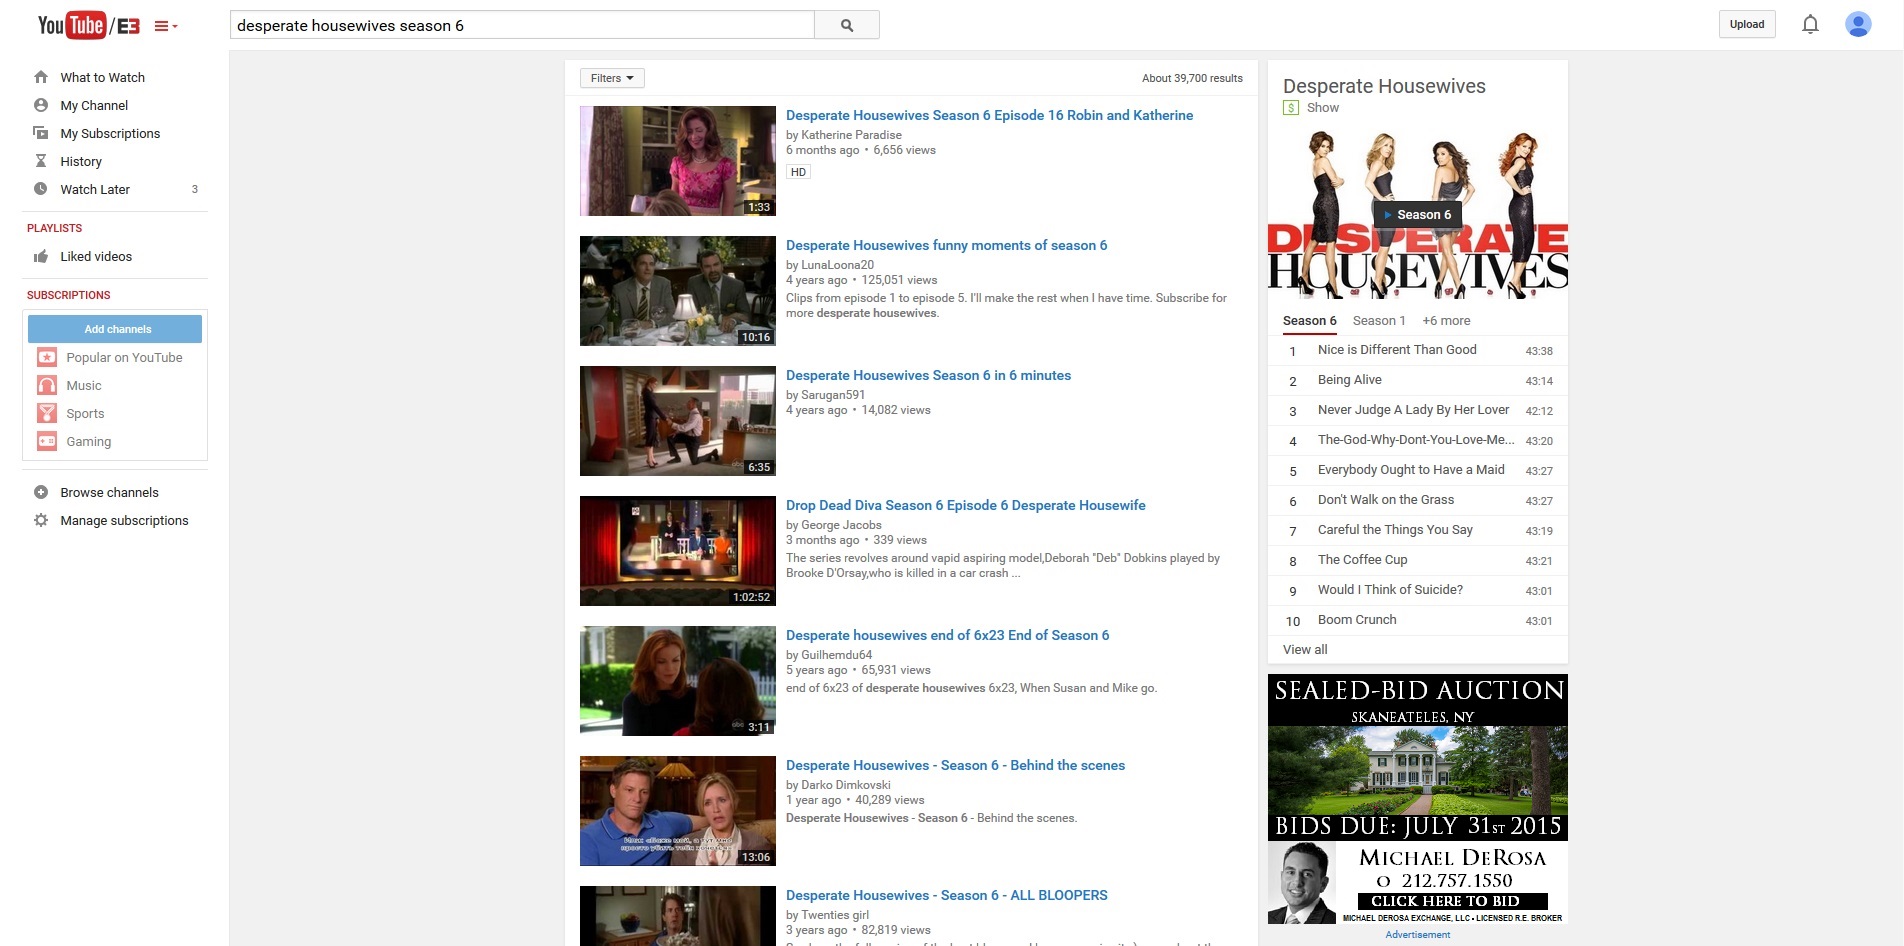
Task: Open notifications bell
Action: pos(1810,24)
